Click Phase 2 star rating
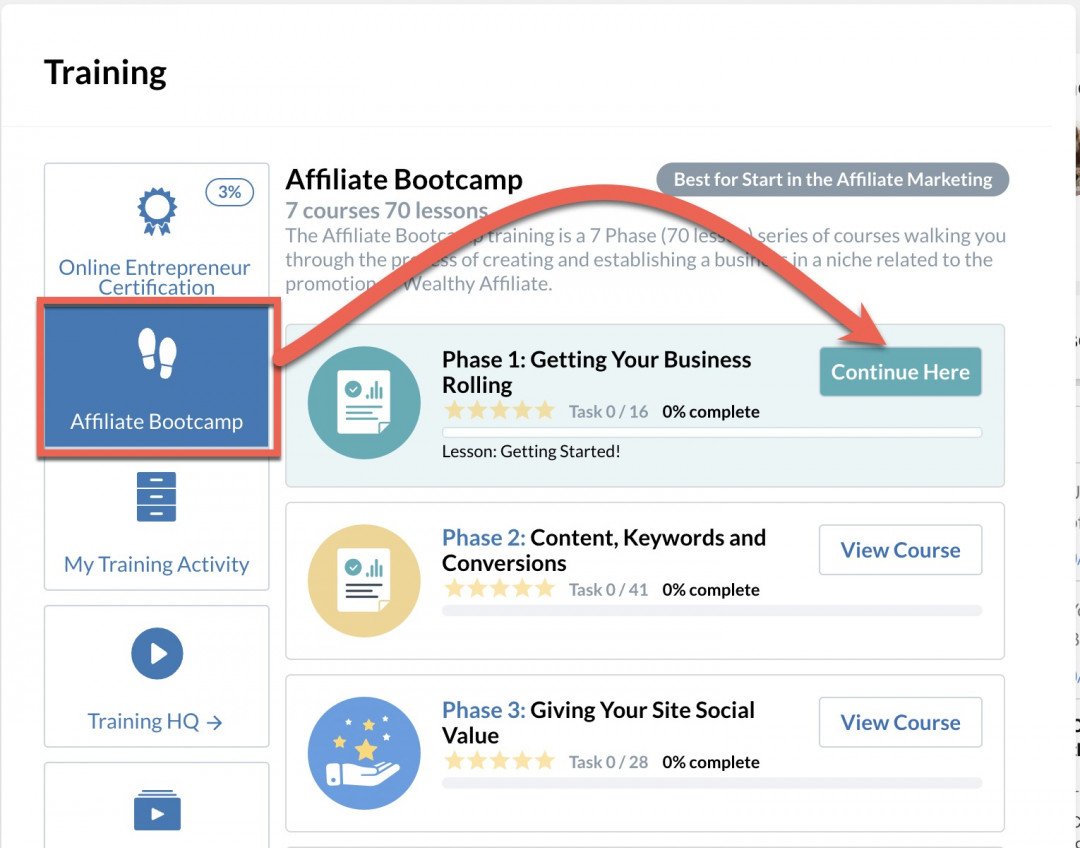Screen dimensions: 1080x848 click(x=499, y=588)
